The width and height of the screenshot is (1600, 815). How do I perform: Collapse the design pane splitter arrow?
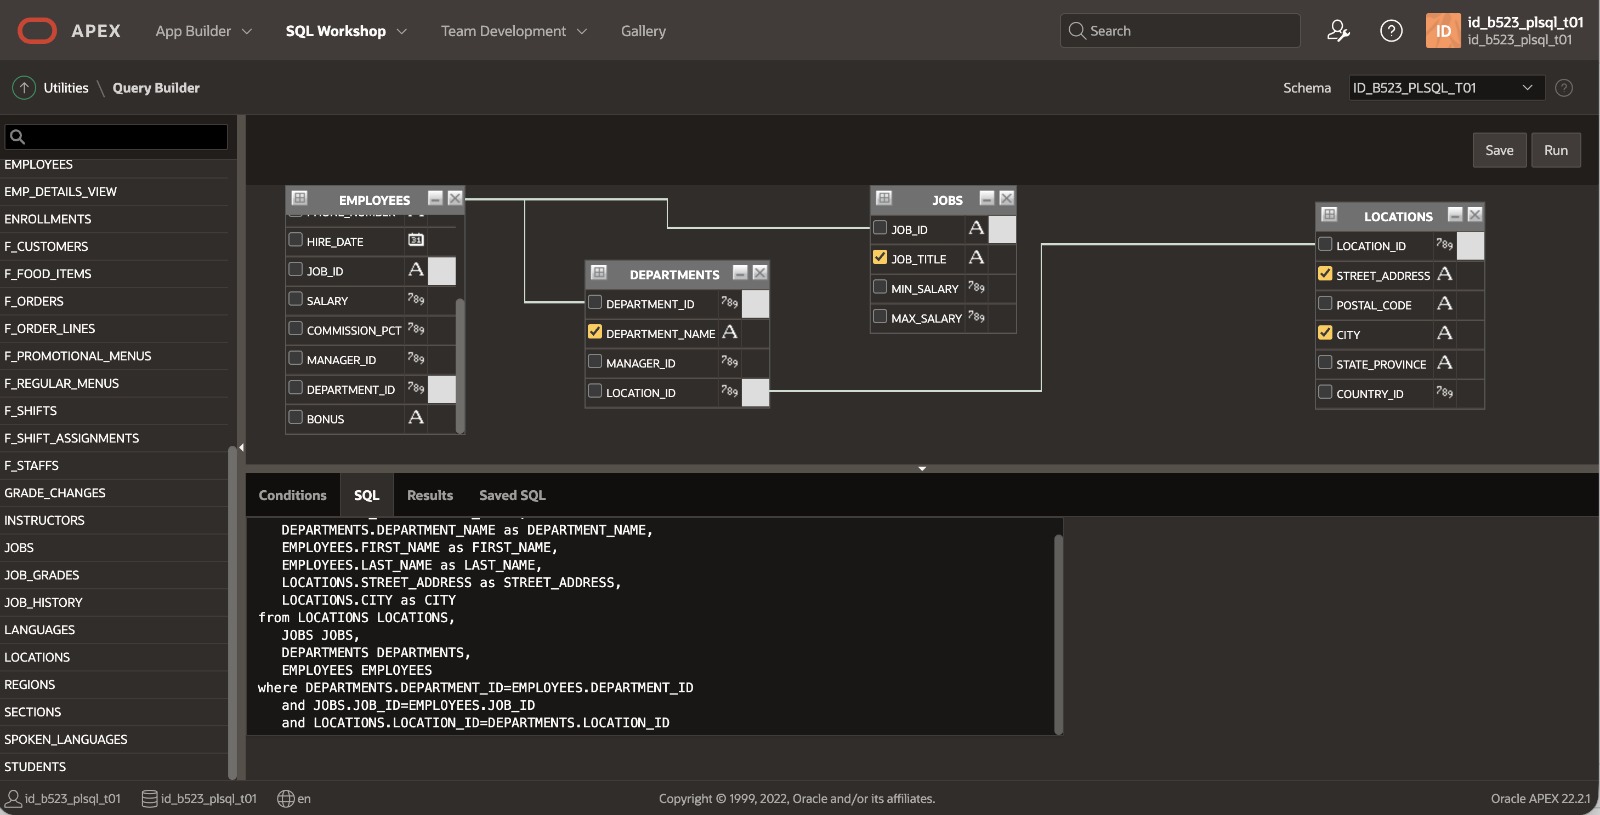click(x=922, y=468)
